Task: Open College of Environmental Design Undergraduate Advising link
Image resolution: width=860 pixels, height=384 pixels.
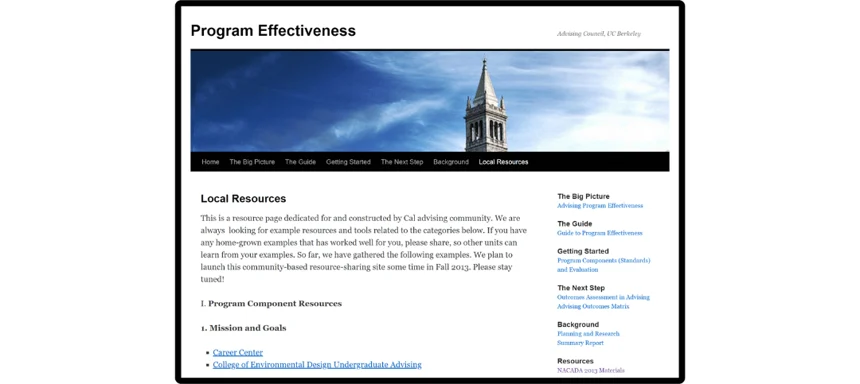Action: [x=317, y=364]
